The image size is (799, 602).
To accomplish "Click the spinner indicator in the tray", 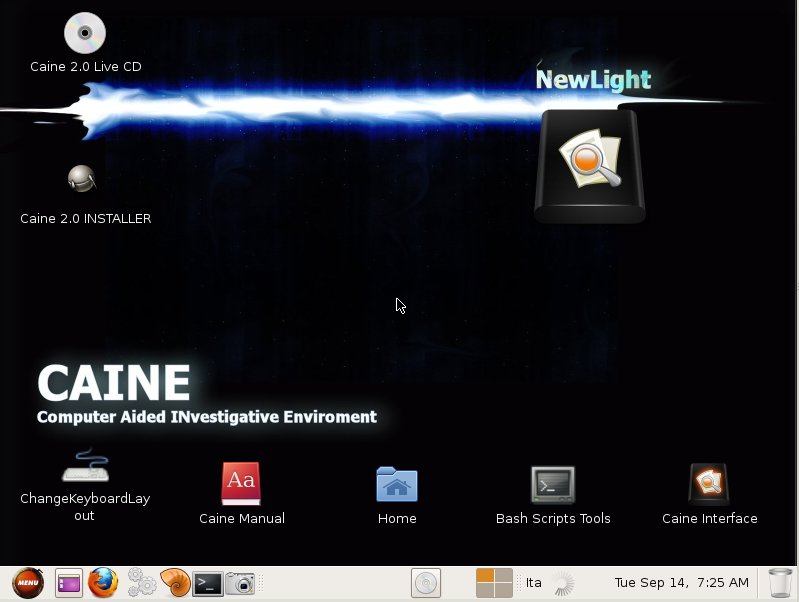I will (x=563, y=583).
